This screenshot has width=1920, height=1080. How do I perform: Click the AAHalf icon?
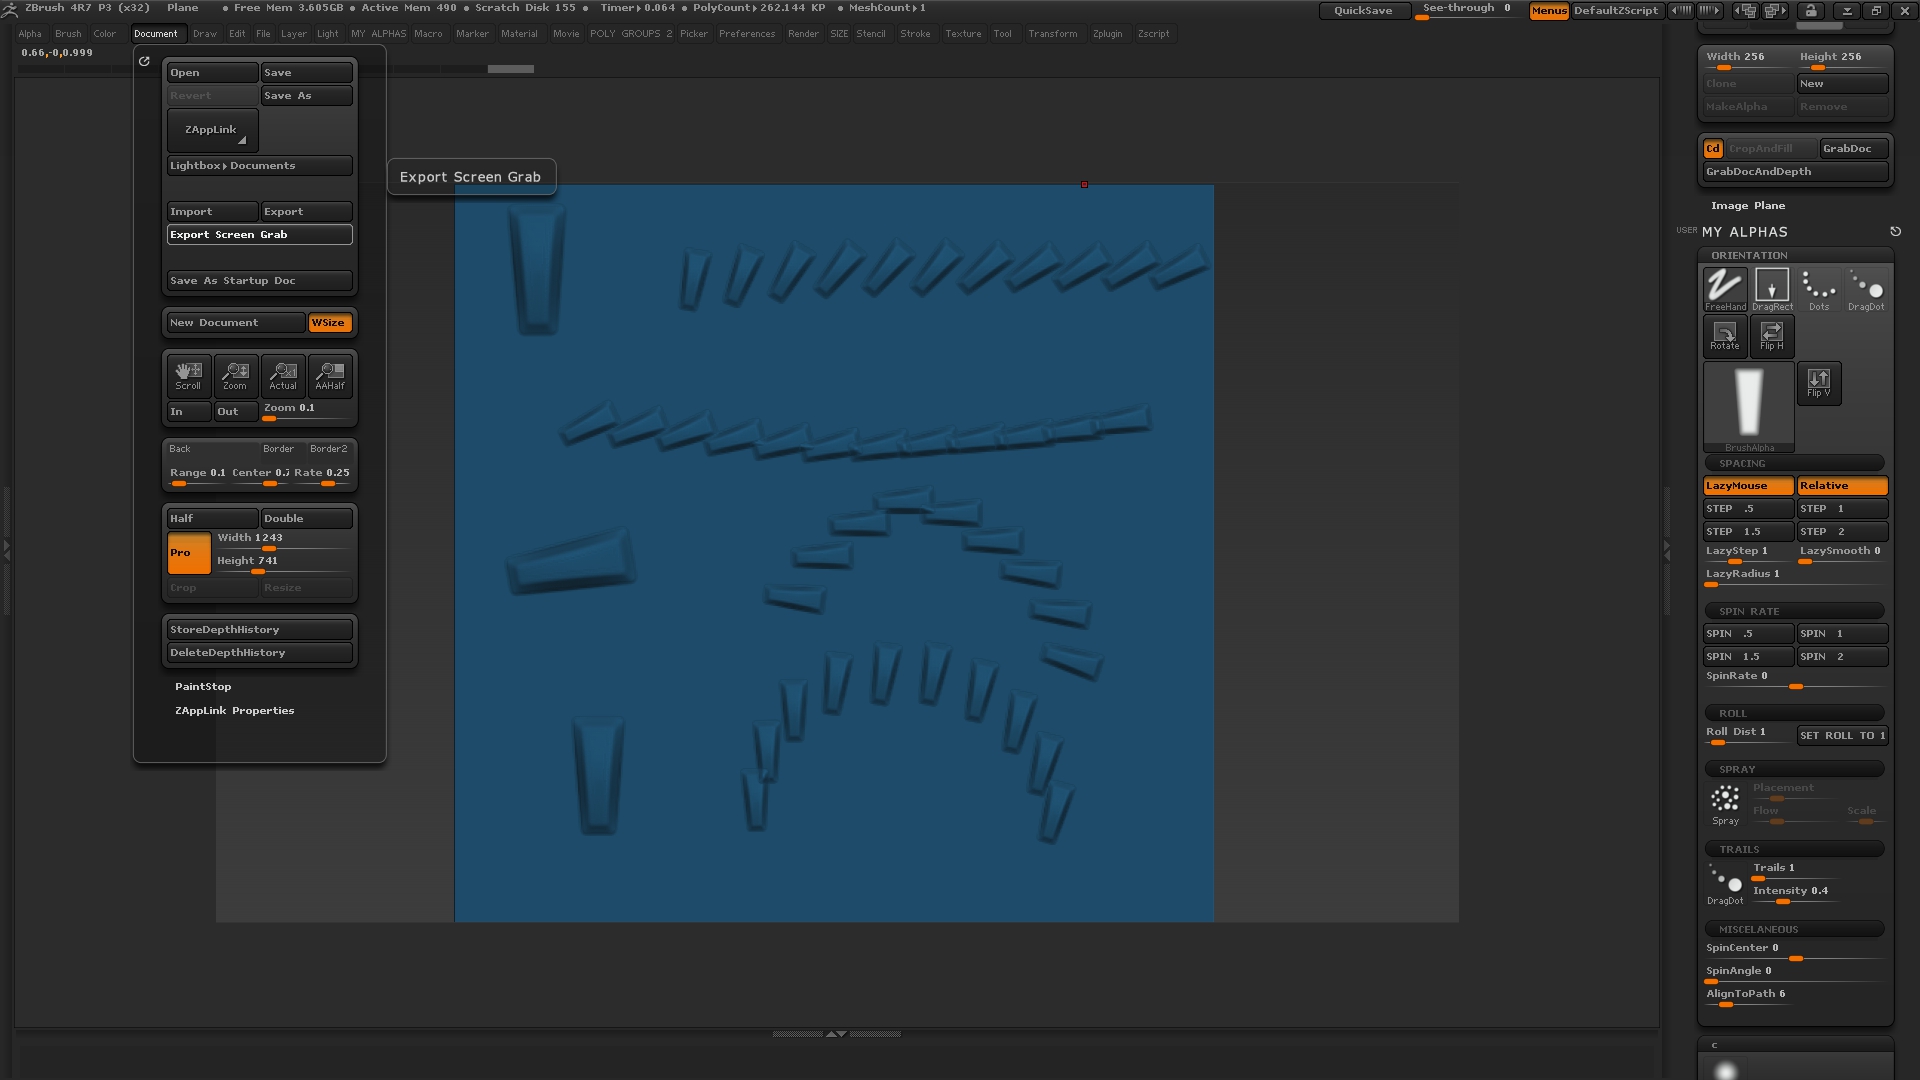pyautogui.click(x=330, y=375)
